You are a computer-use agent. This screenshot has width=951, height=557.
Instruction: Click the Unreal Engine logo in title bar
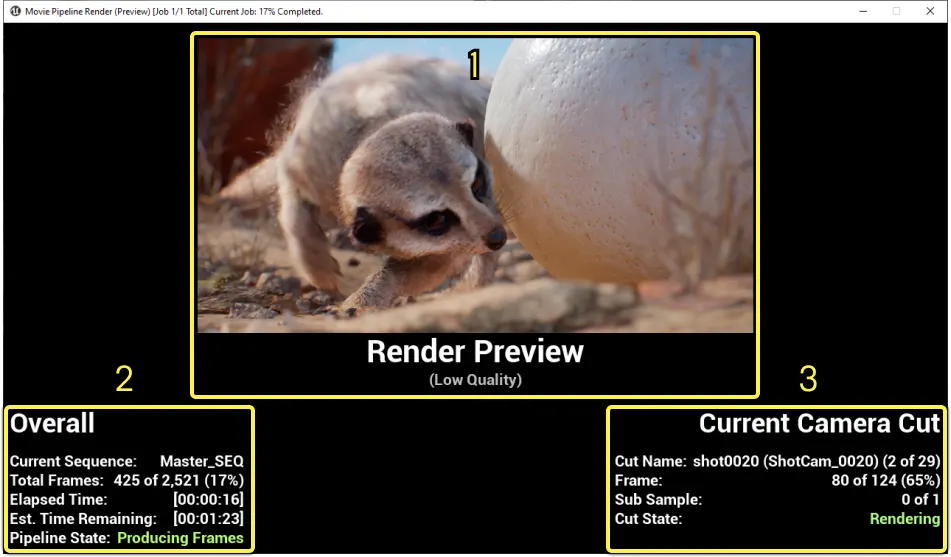click(15, 11)
